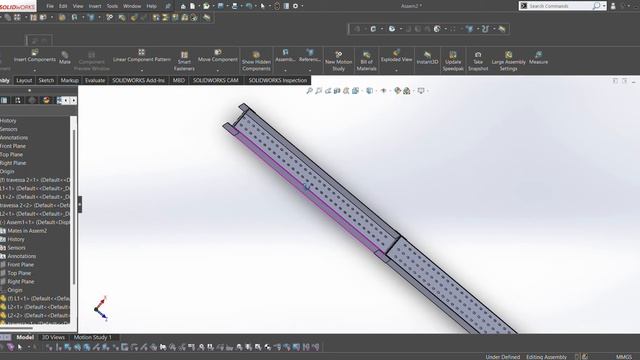Image resolution: width=640 pixels, height=360 pixels.
Task: Open the Edit menu
Action: coord(63,6)
